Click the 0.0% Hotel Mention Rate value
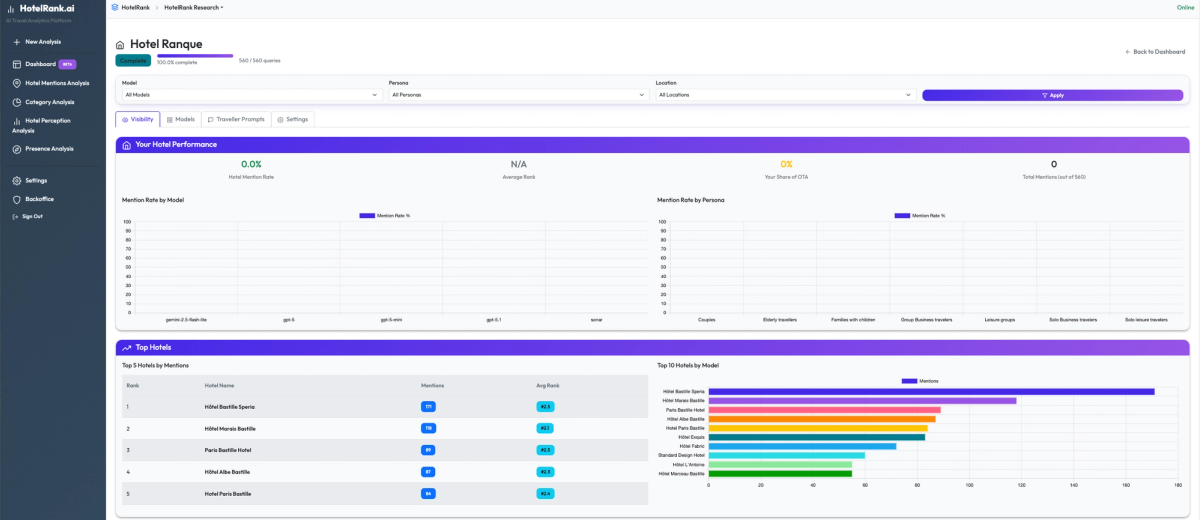Viewport: 1200px width, 520px height. (251, 164)
